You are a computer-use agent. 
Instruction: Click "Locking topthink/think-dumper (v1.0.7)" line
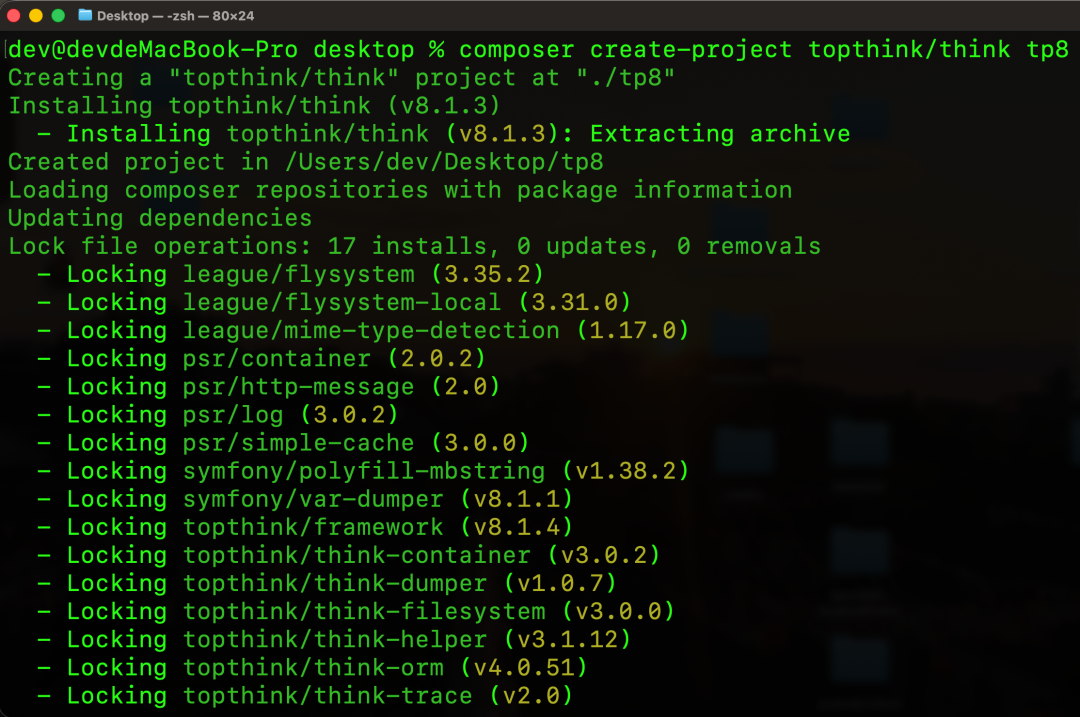coord(327,584)
